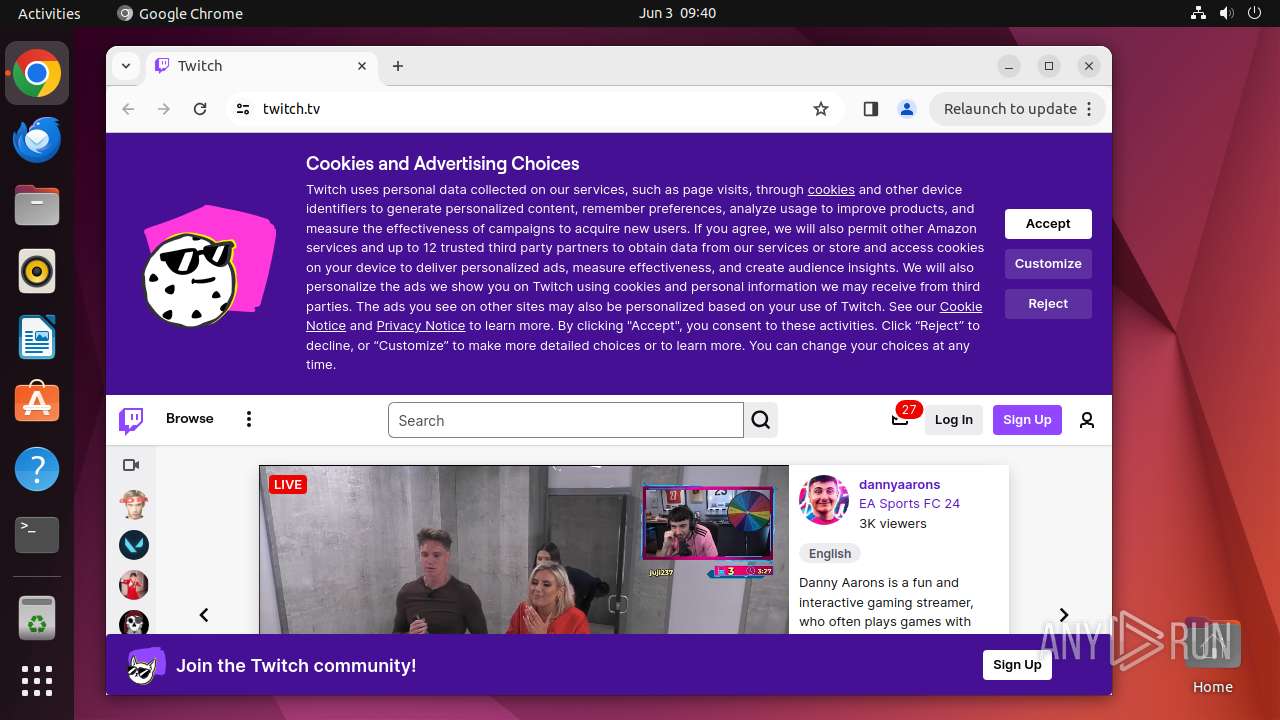Open dannyaarons channel name link
The height and width of the screenshot is (720, 1280).
[899, 484]
